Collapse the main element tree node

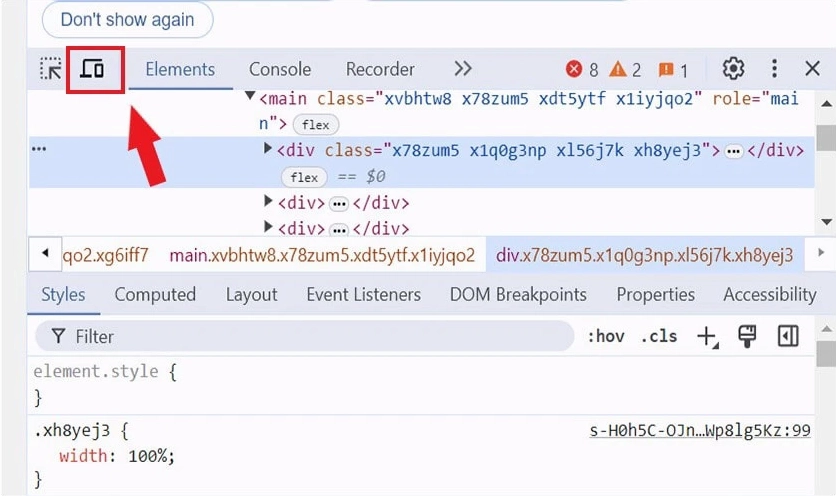[x=250, y=98]
